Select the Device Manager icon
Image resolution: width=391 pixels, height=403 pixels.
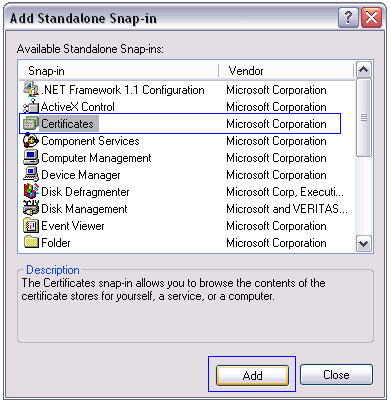[31, 175]
